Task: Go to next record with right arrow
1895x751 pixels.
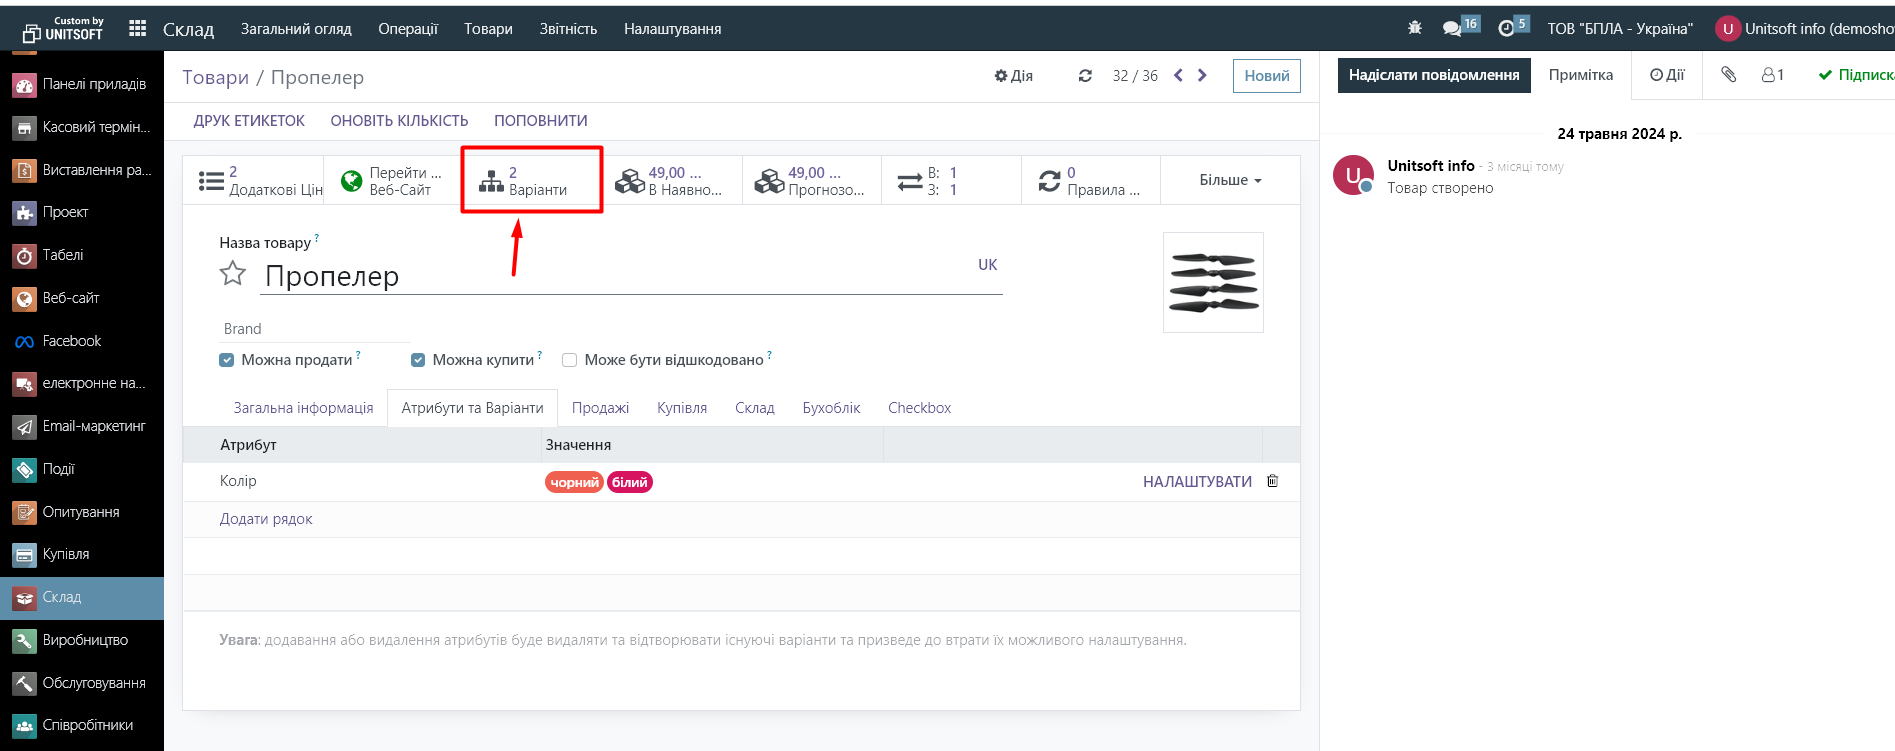Action: [x=1202, y=75]
